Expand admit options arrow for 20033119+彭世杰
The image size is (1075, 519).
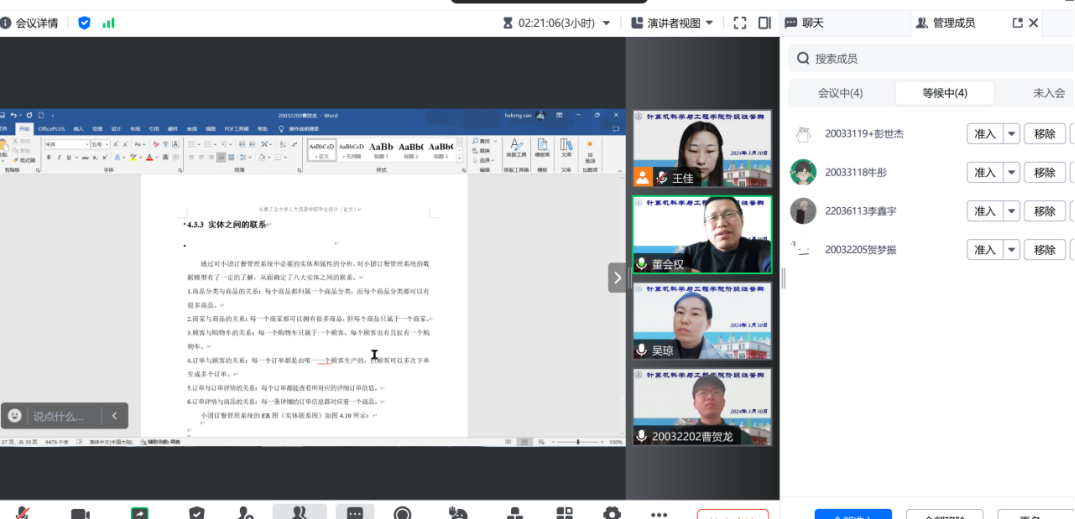(1011, 134)
